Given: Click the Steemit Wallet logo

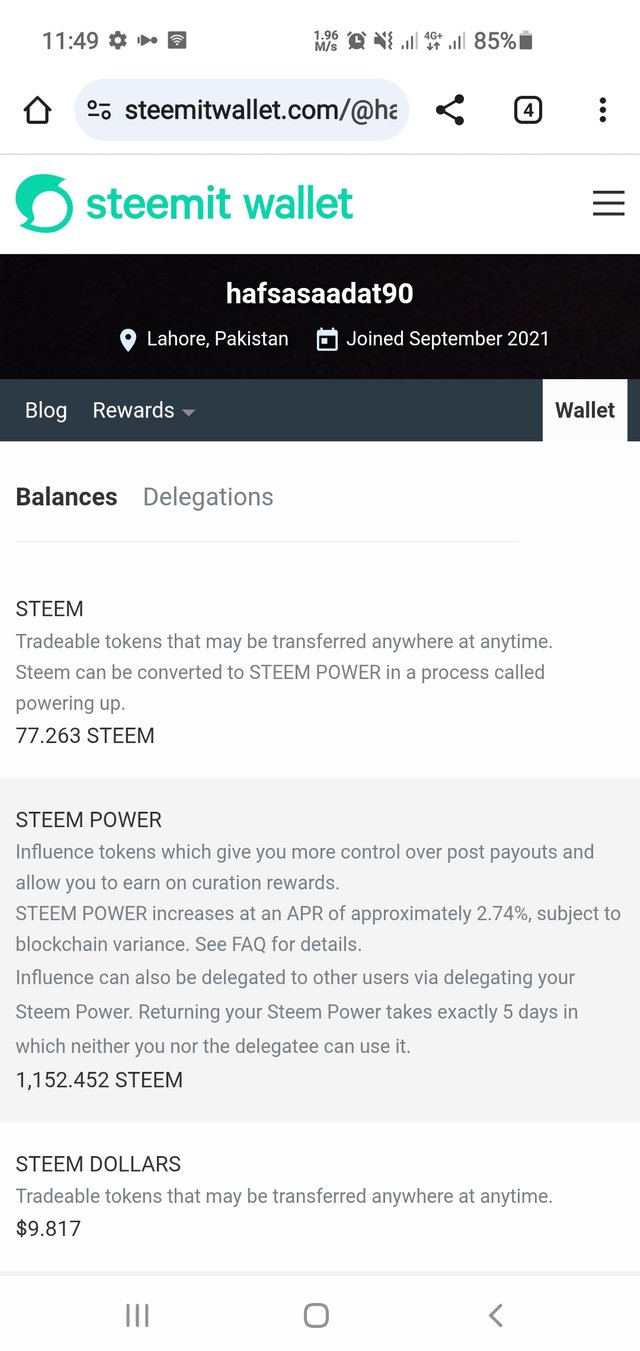Looking at the screenshot, I should (184, 203).
